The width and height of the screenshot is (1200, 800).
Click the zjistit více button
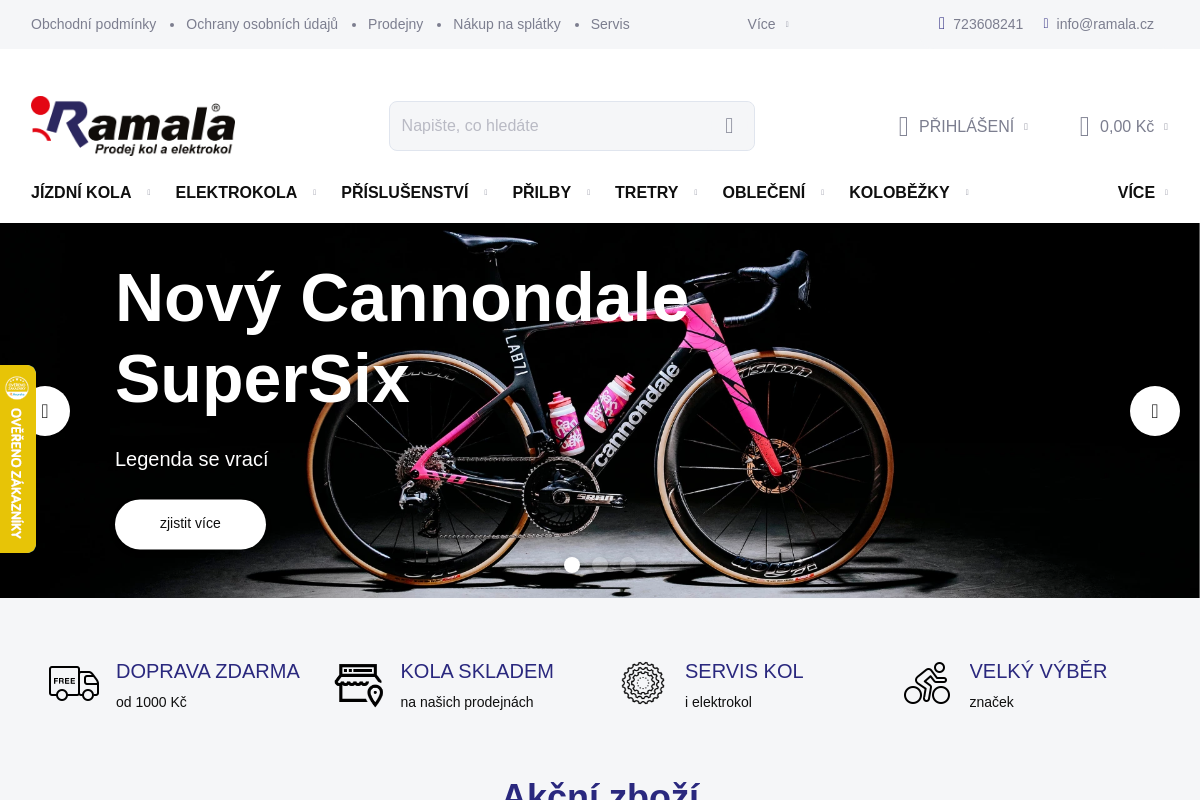point(190,524)
